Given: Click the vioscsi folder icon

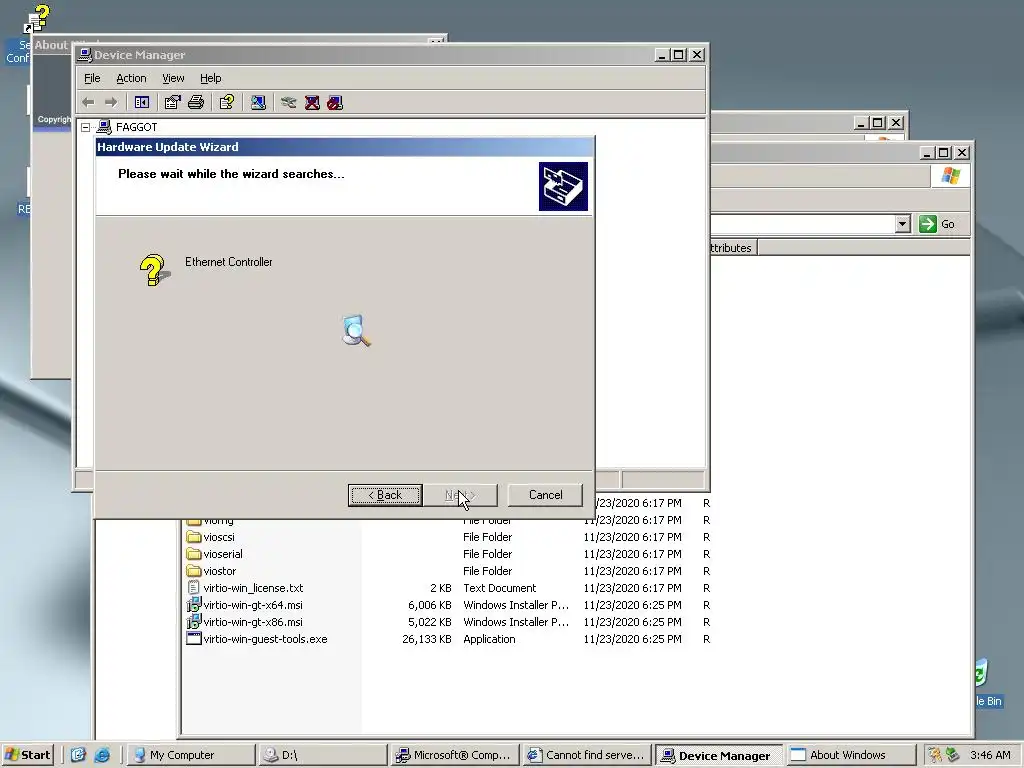Looking at the screenshot, I should pyautogui.click(x=193, y=537).
